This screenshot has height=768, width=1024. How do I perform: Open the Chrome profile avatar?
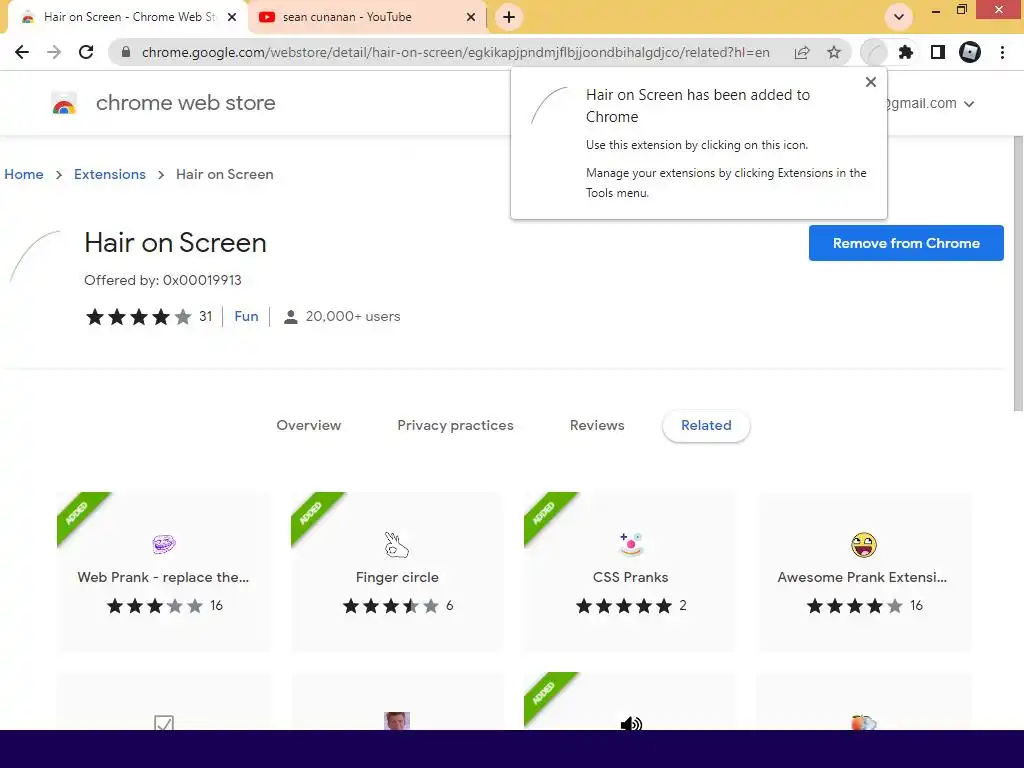pyautogui.click(x=970, y=52)
